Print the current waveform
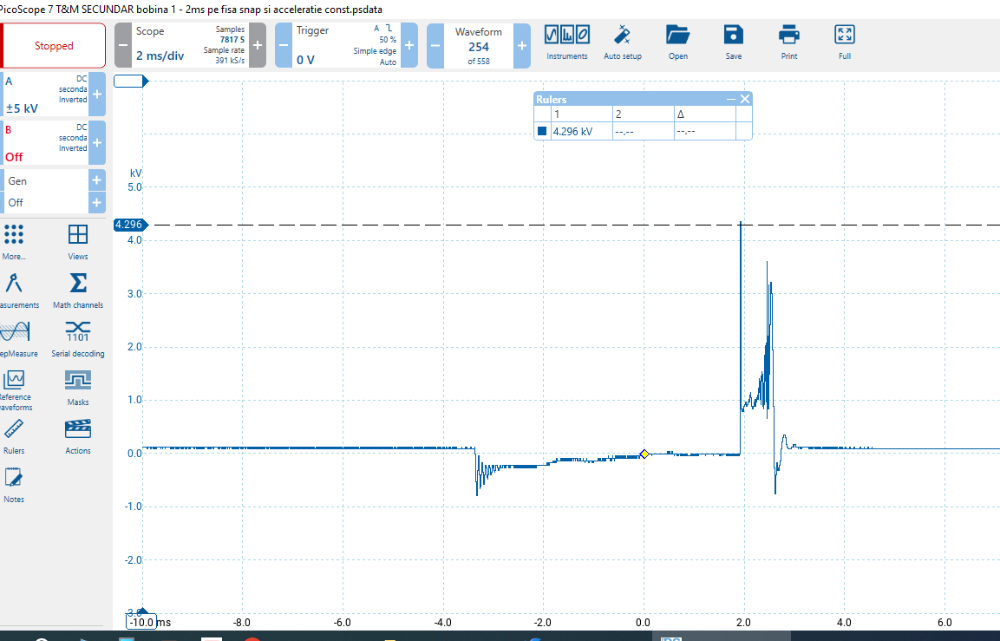The width and height of the screenshot is (1000, 641). pyautogui.click(x=789, y=41)
